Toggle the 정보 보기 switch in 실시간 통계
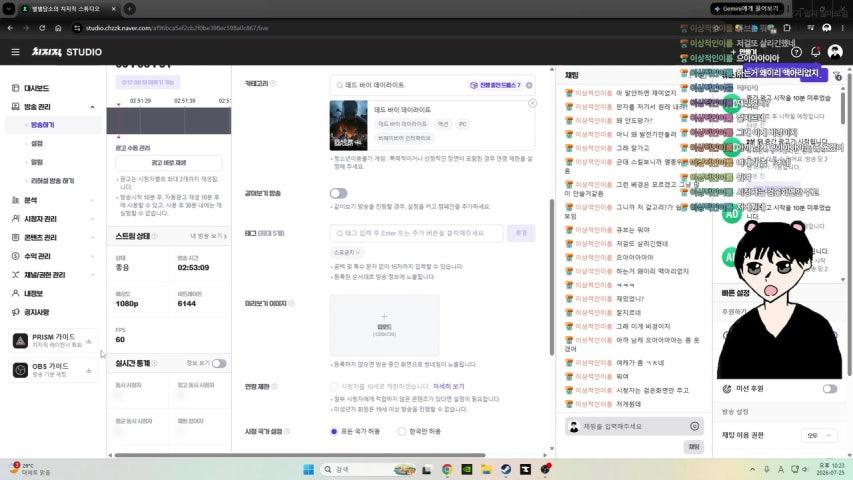This screenshot has height=480, width=853. (x=219, y=364)
